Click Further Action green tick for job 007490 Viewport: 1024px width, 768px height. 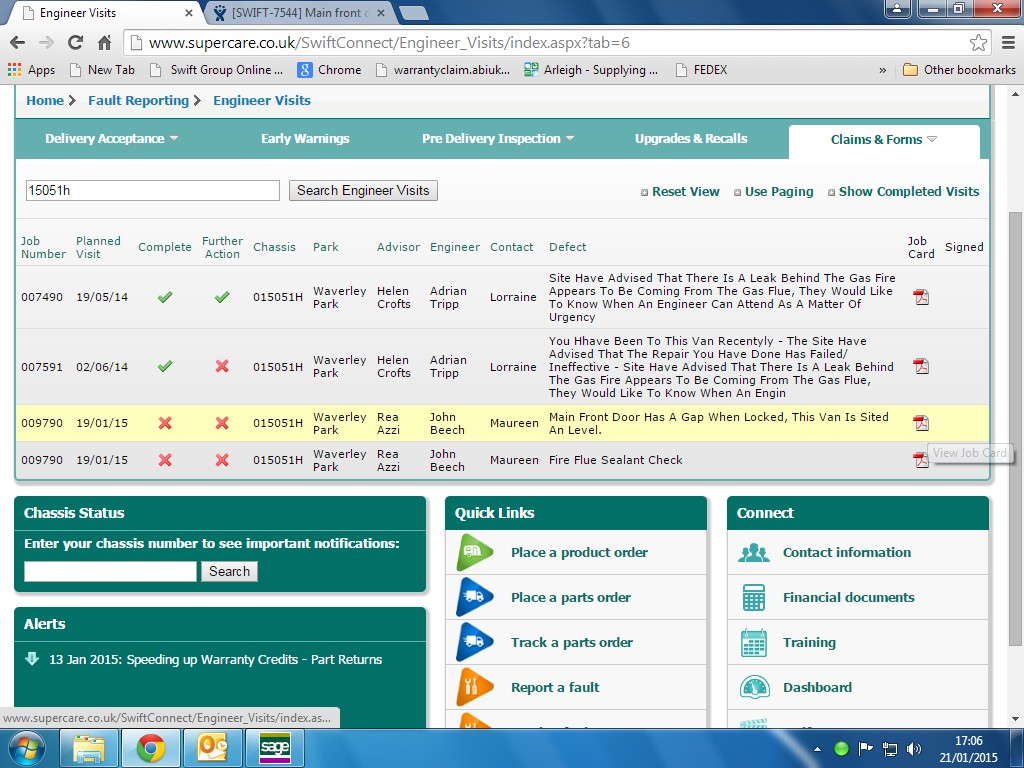tap(222, 297)
